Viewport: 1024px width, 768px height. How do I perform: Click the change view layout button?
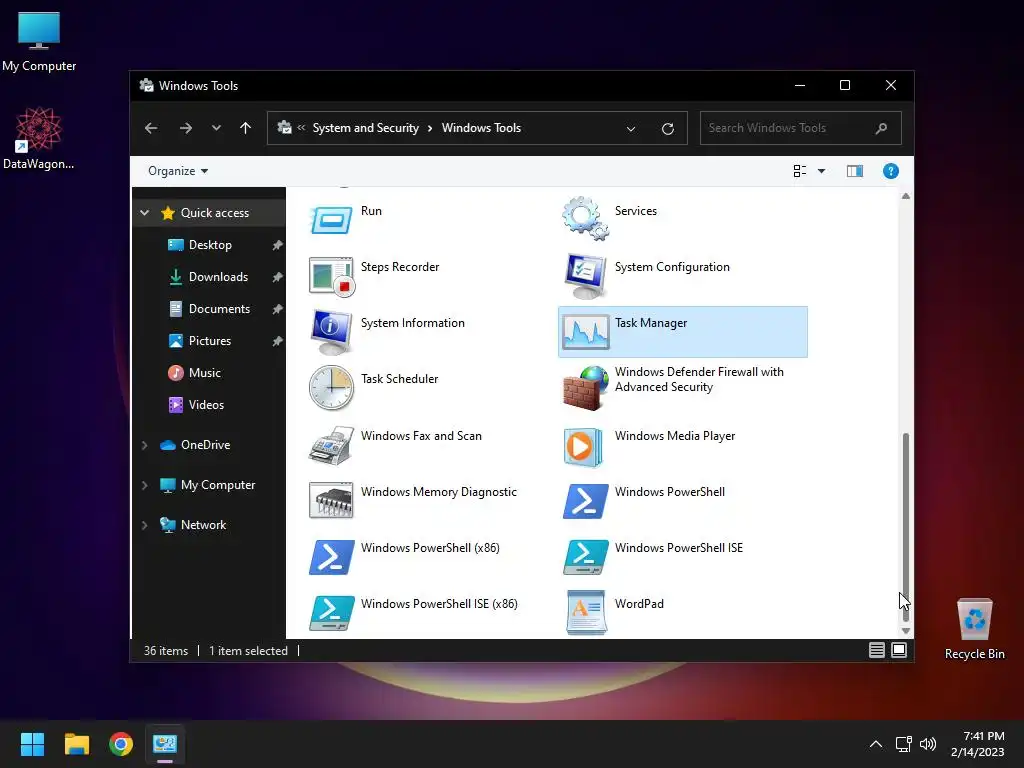pyautogui.click(x=800, y=171)
